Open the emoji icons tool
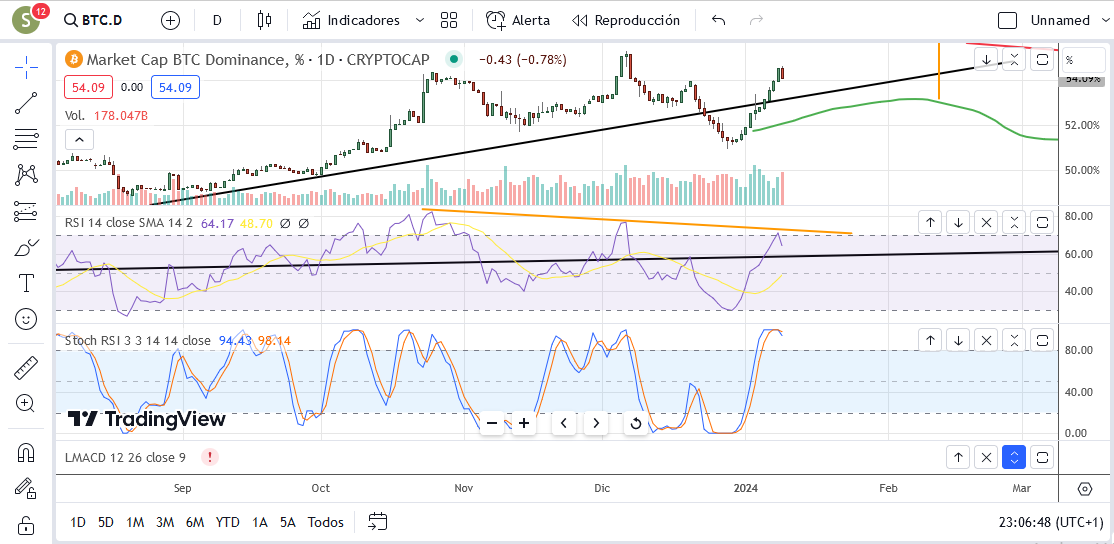 tap(26, 320)
